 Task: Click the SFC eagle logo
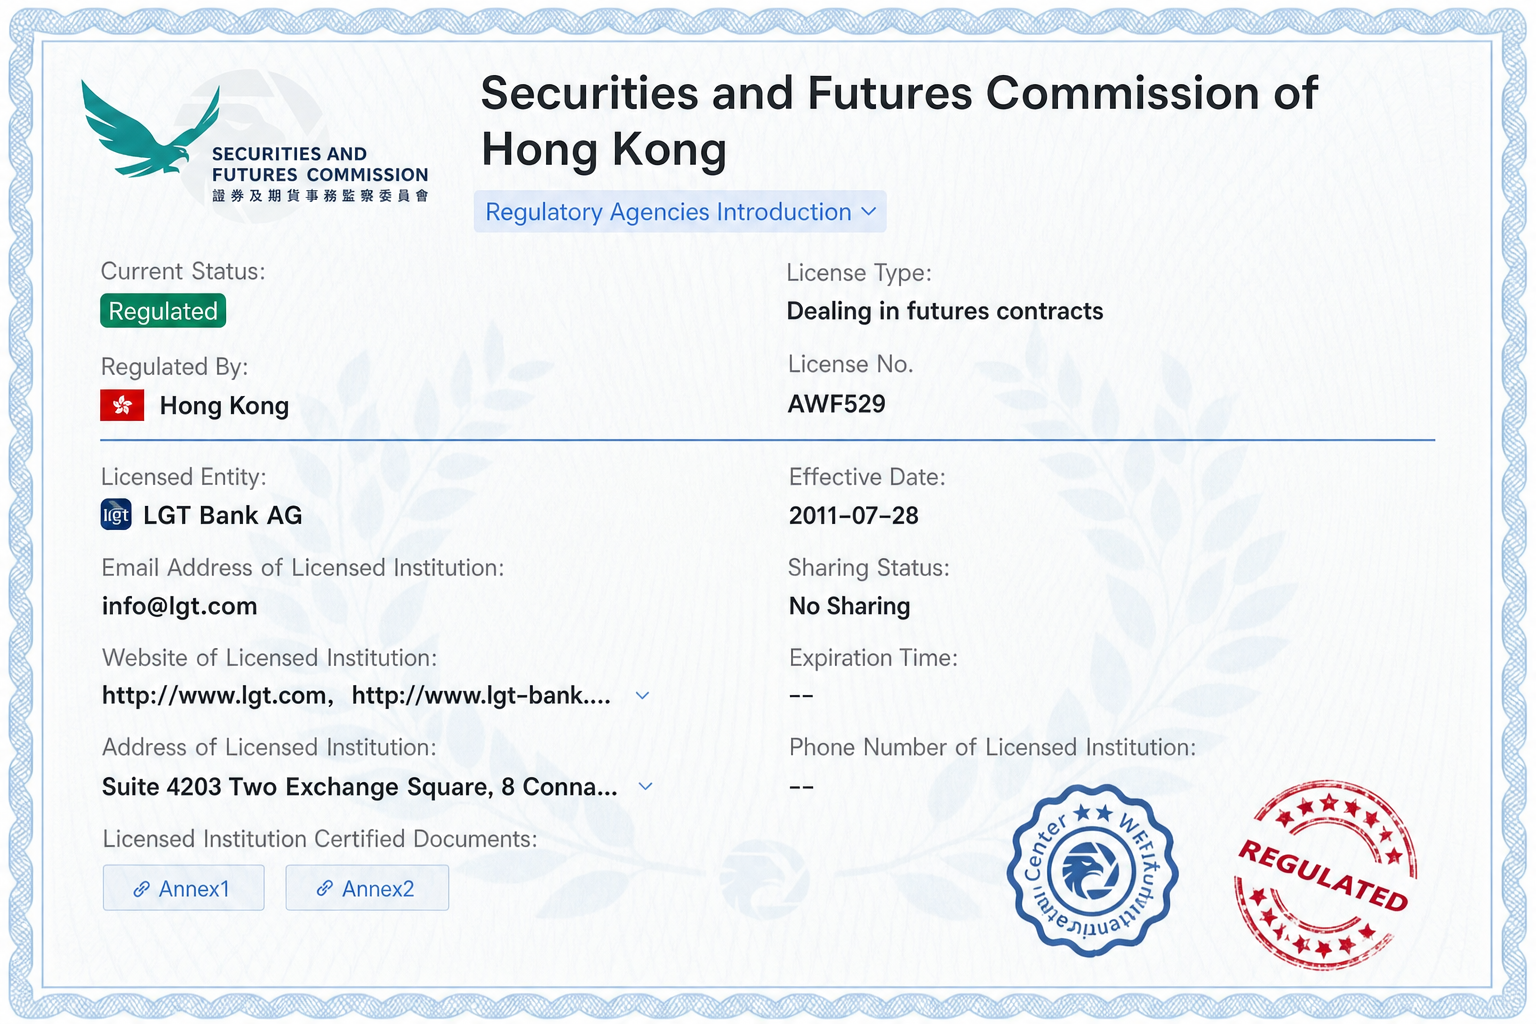pos(150,130)
